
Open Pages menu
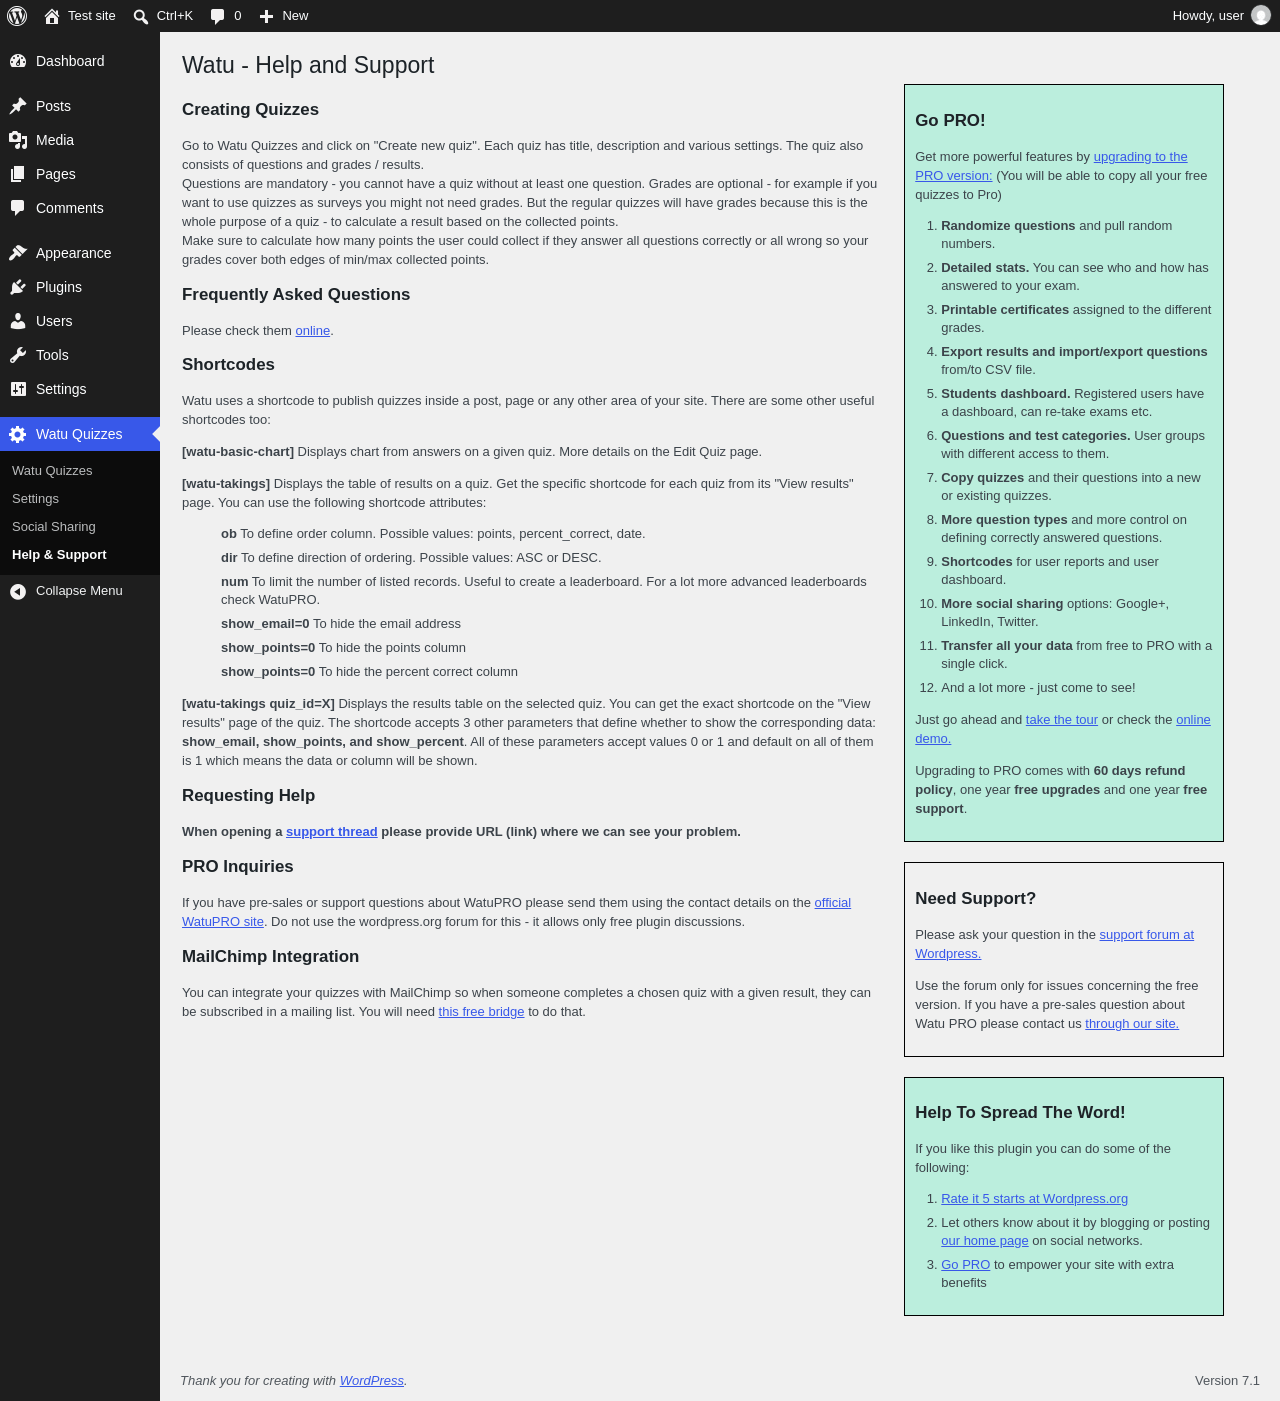coord(80,174)
